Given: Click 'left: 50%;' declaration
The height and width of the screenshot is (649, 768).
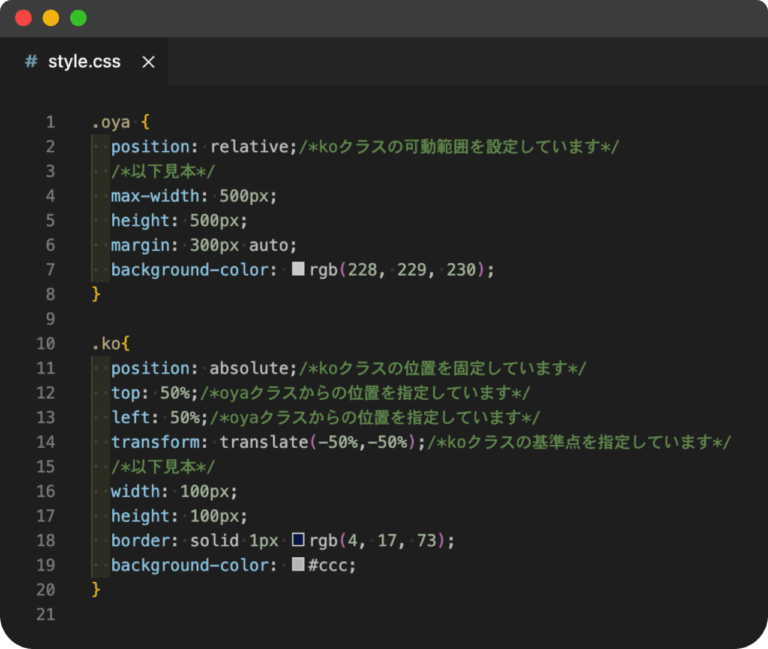Looking at the screenshot, I should (160, 417).
